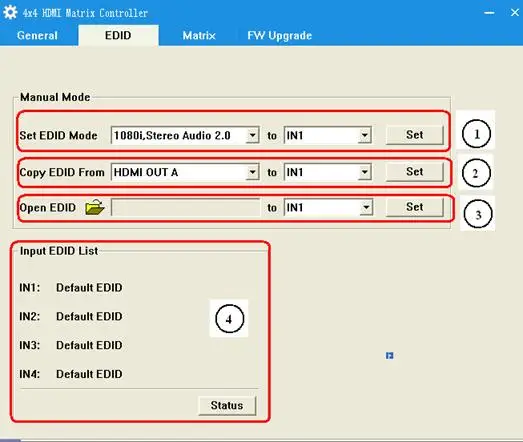Open the folder icon beside Open EDID

coord(95,207)
